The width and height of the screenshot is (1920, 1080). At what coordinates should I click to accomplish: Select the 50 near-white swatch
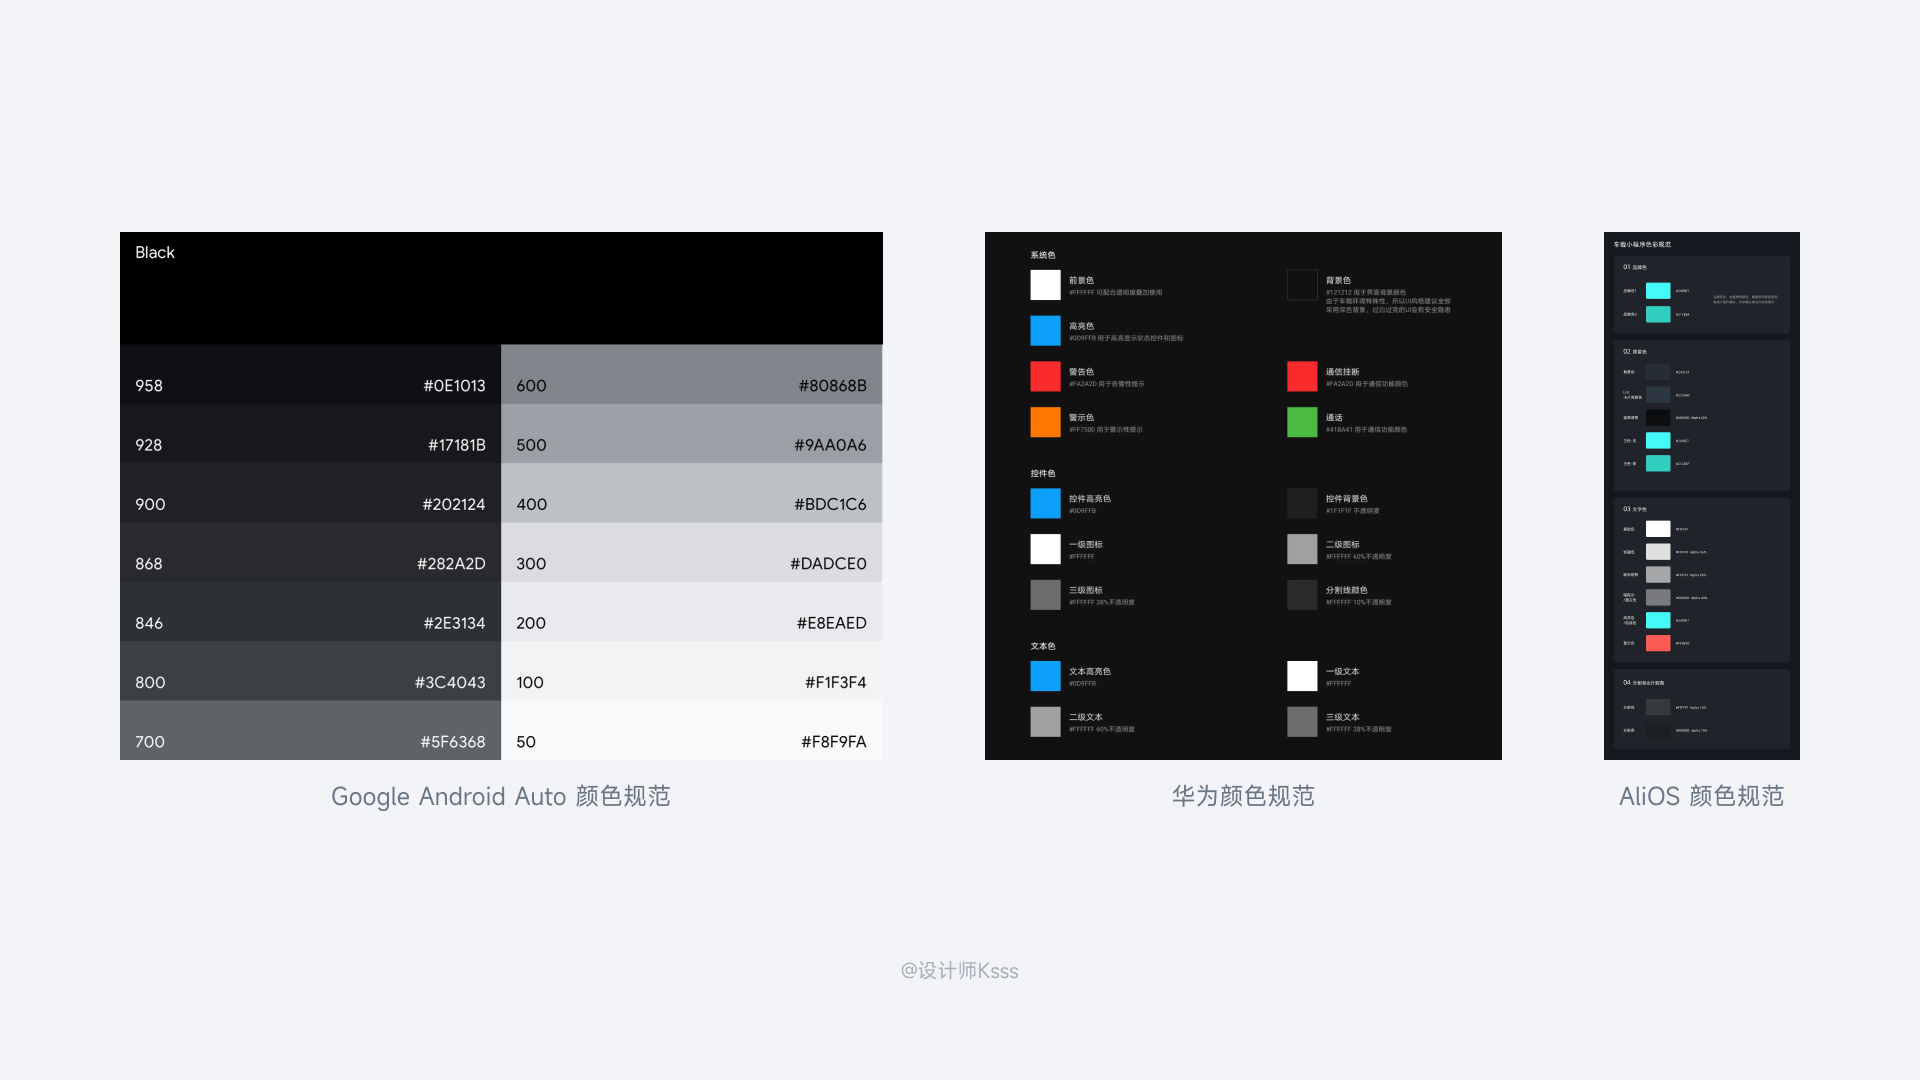692,730
